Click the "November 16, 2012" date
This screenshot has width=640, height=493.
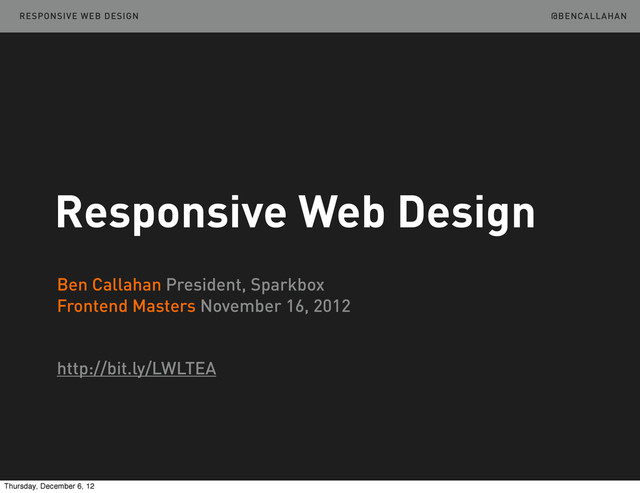(x=276, y=306)
